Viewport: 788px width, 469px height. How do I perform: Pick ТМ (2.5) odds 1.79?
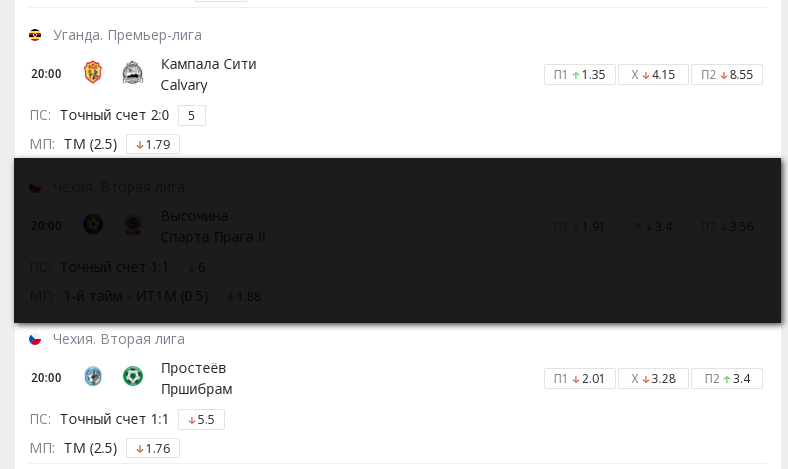(x=152, y=144)
